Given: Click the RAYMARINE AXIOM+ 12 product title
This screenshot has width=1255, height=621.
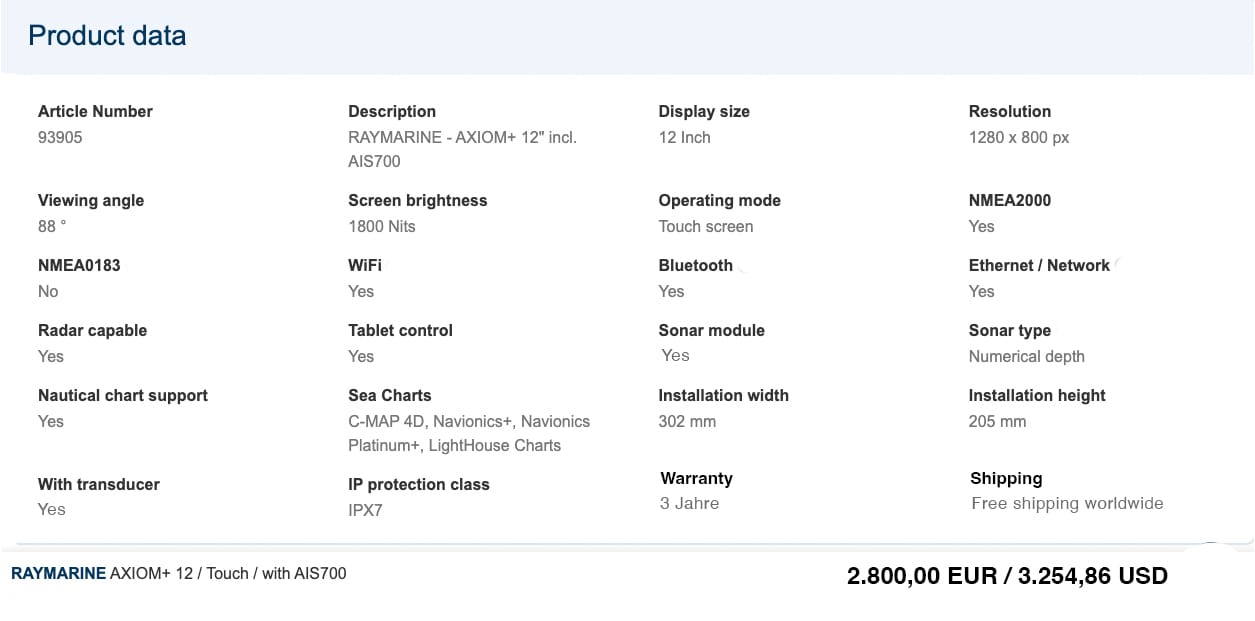Looking at the screenshot, I should click(178, 573).
